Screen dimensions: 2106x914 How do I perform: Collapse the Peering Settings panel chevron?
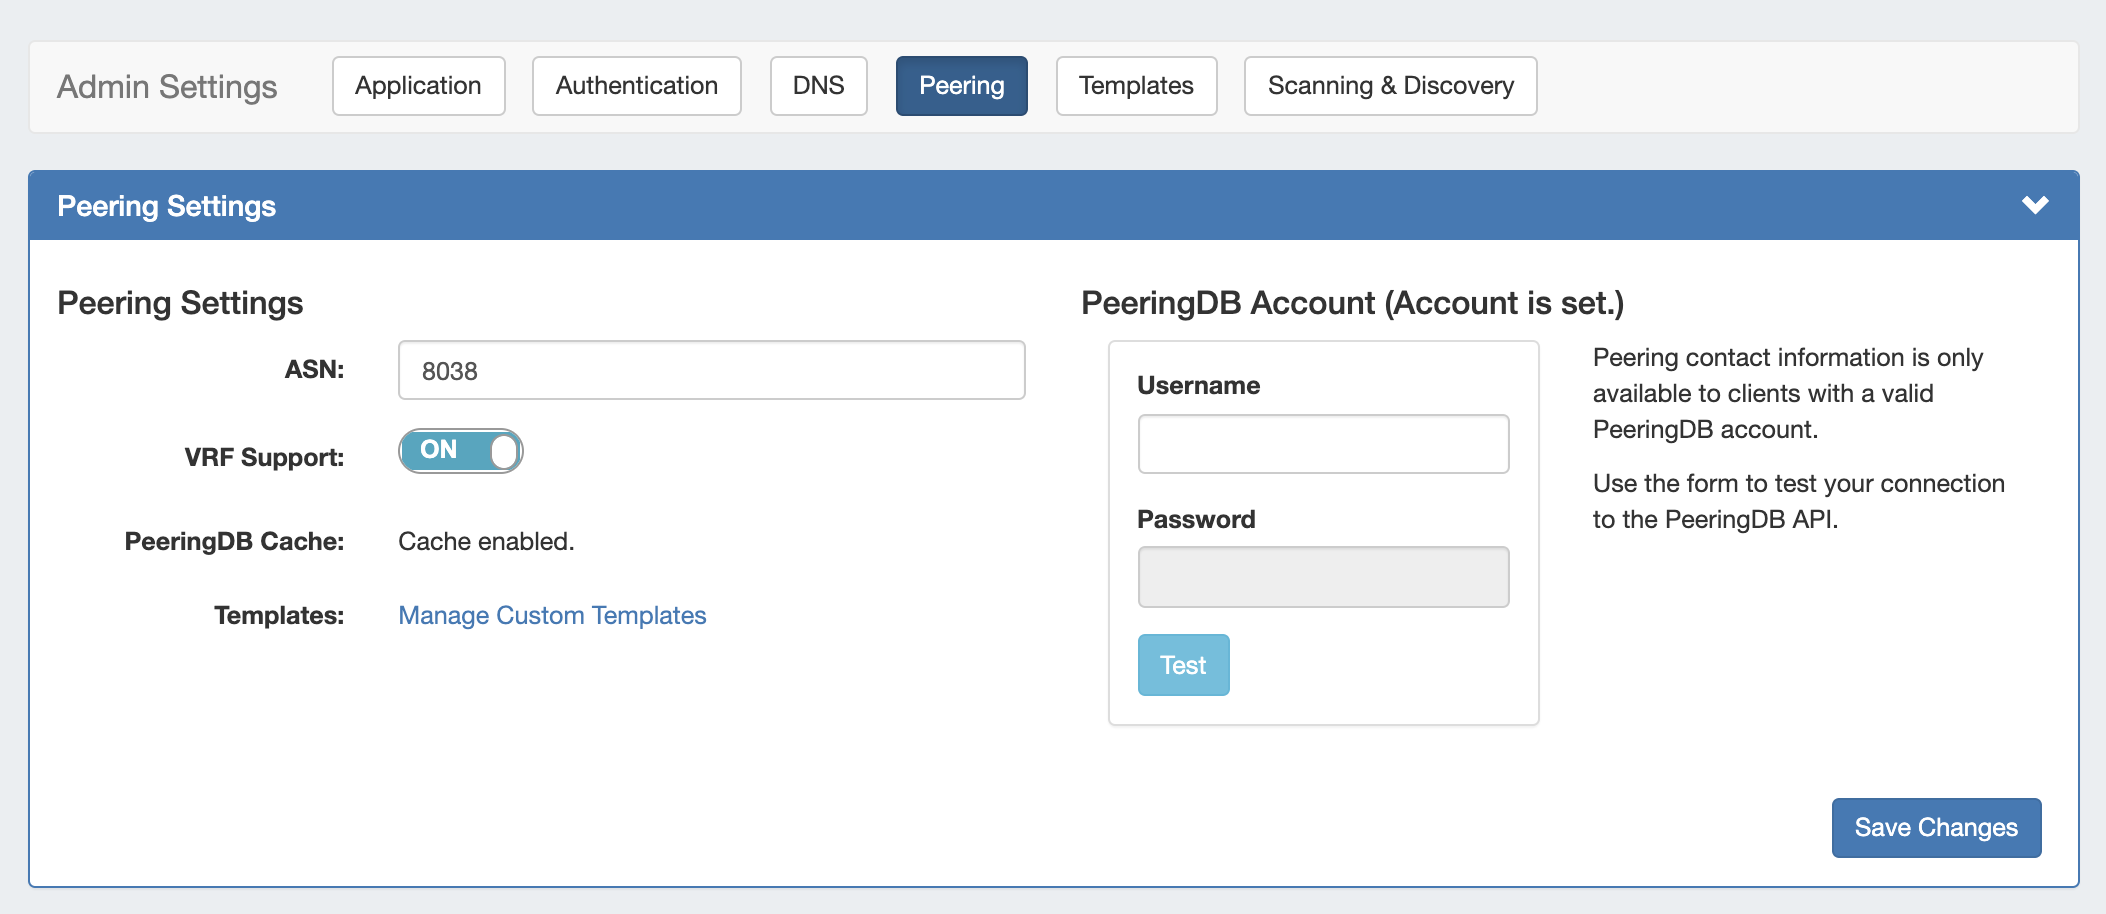tap(2034, 205)
